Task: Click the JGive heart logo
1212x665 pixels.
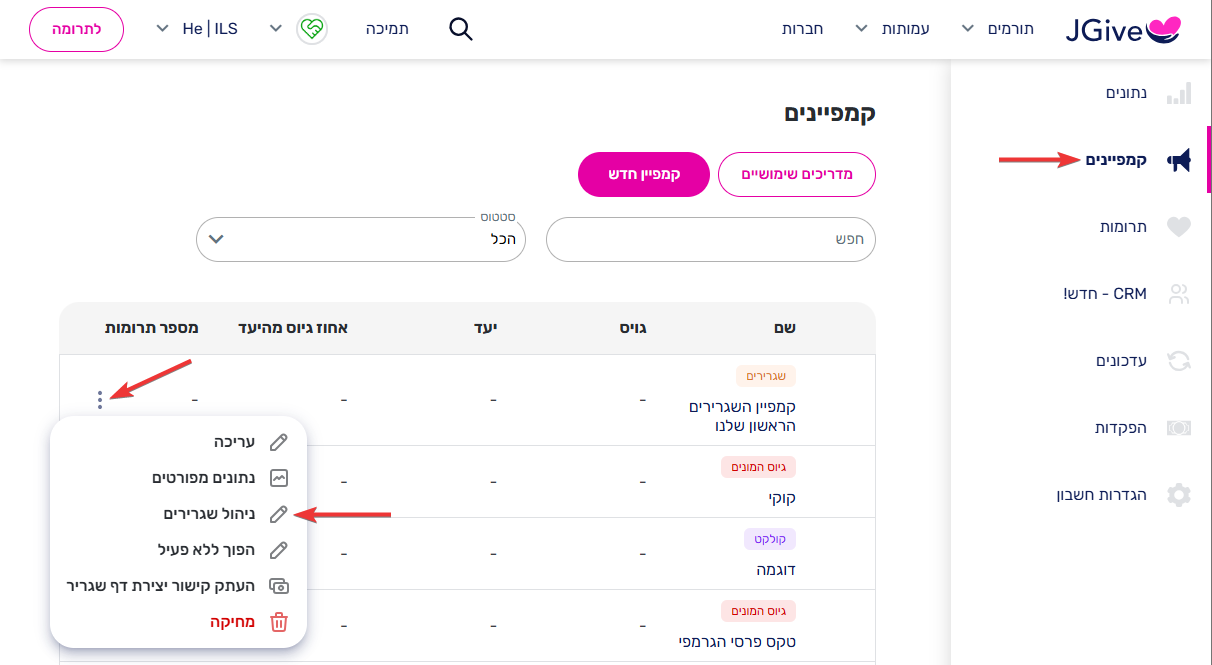Action: (x=1124, y=30)
